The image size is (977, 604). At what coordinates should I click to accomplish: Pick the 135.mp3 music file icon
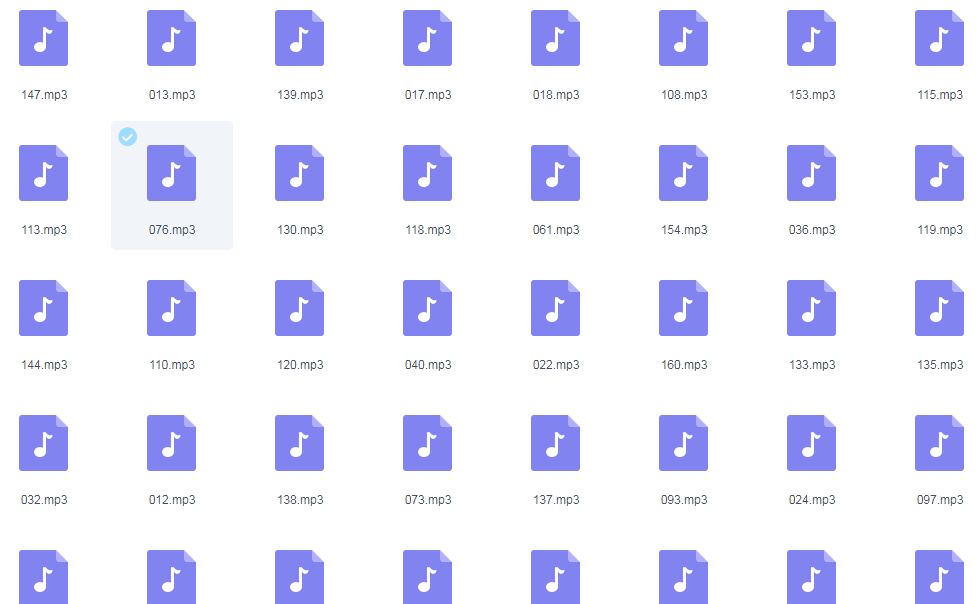click(x=940, y=308)
